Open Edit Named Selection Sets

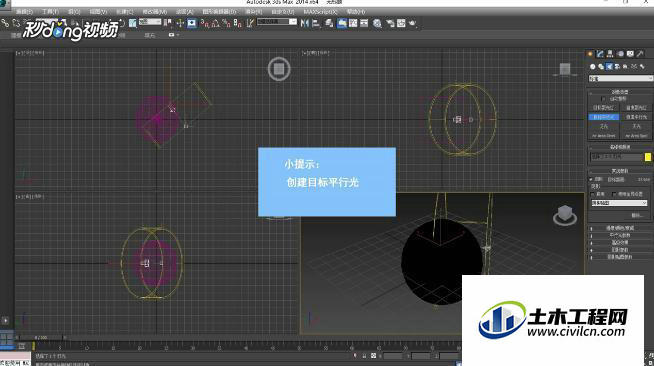250,23
